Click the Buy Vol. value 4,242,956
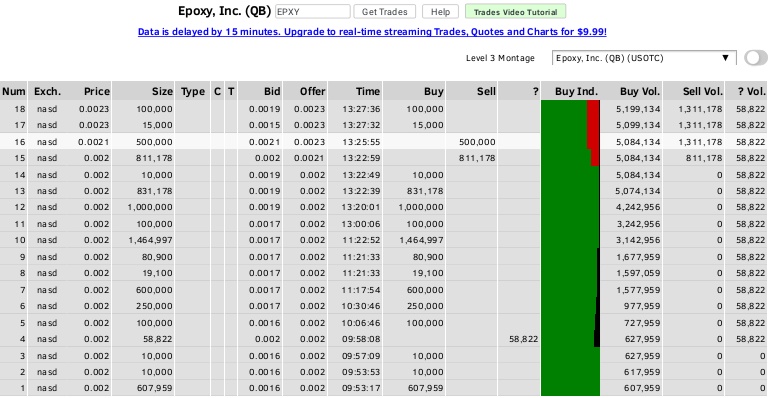The width and height of the screenshot is (768, 398). click(x=638, y=207)
